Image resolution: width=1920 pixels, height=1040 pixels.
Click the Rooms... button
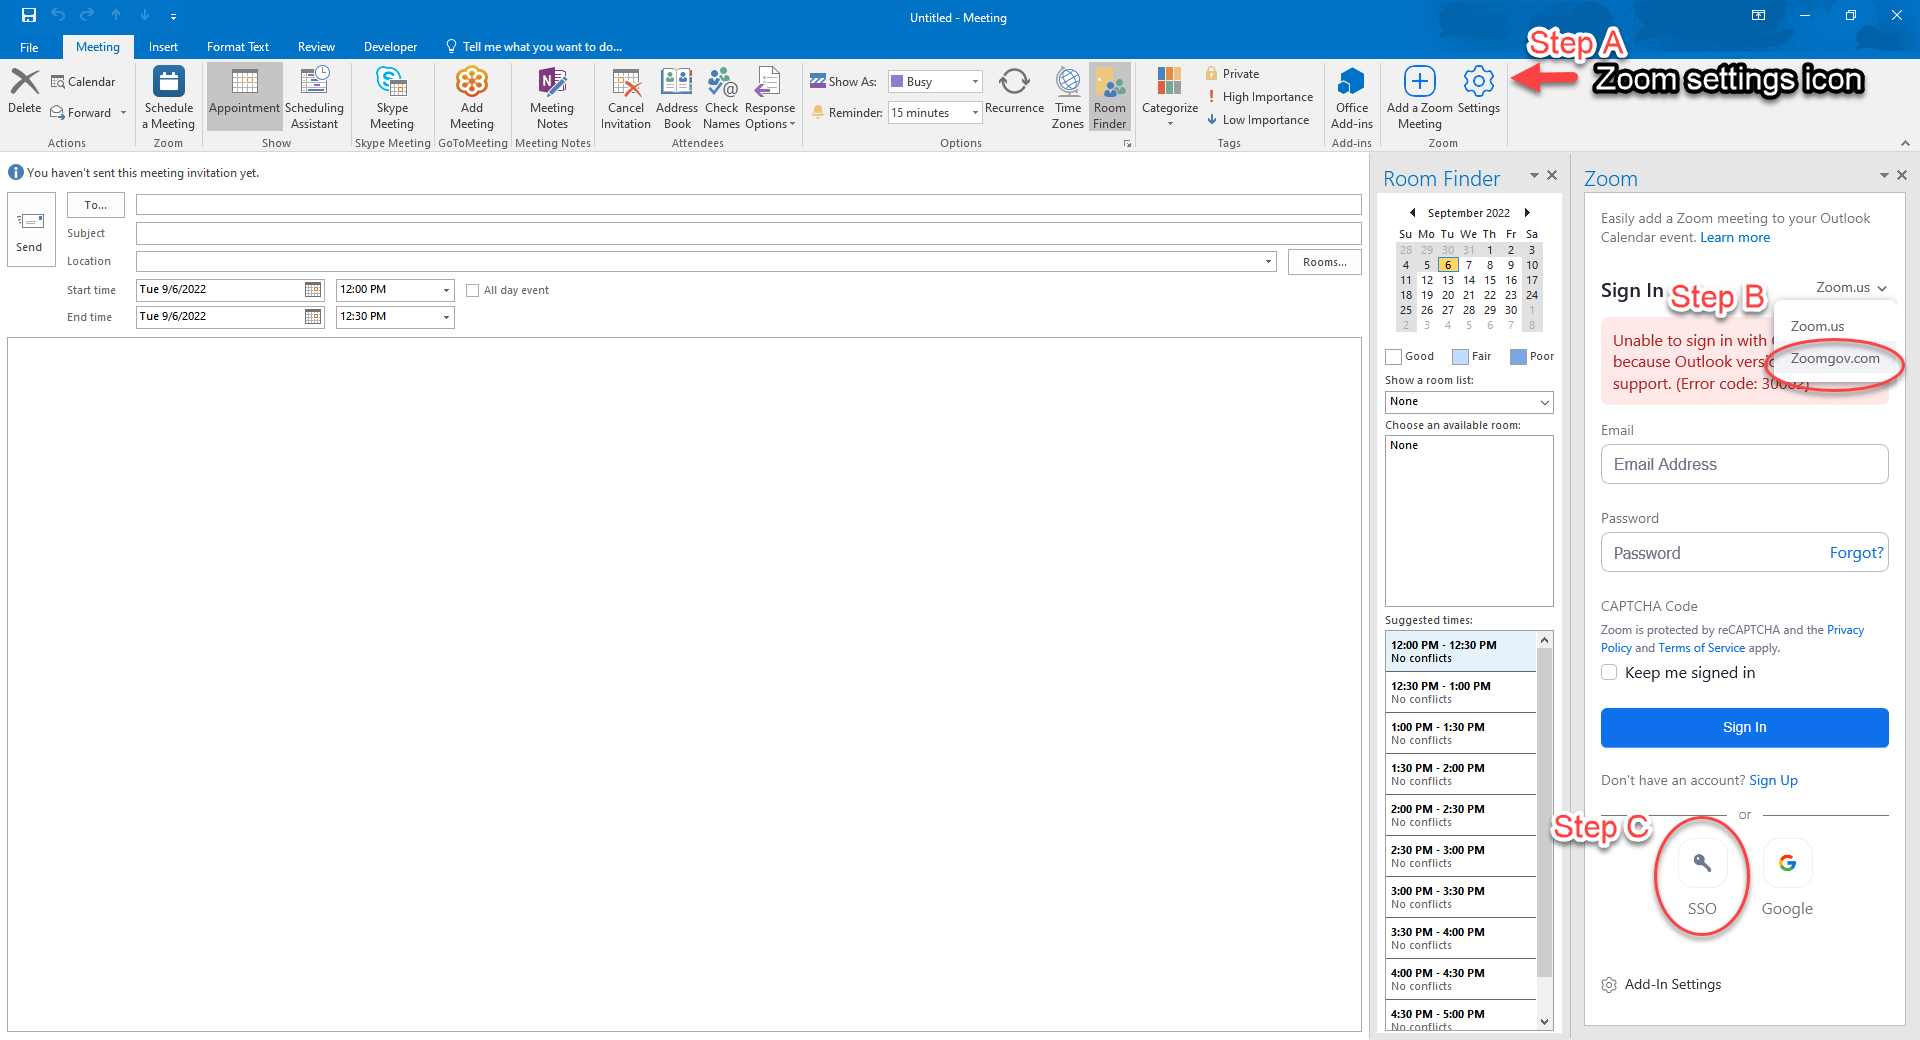1325,262
